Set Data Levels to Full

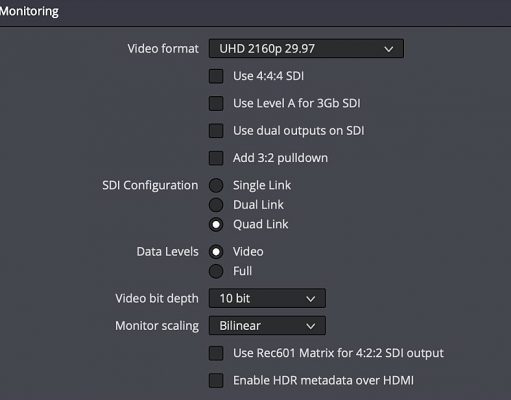coord(216,271)
